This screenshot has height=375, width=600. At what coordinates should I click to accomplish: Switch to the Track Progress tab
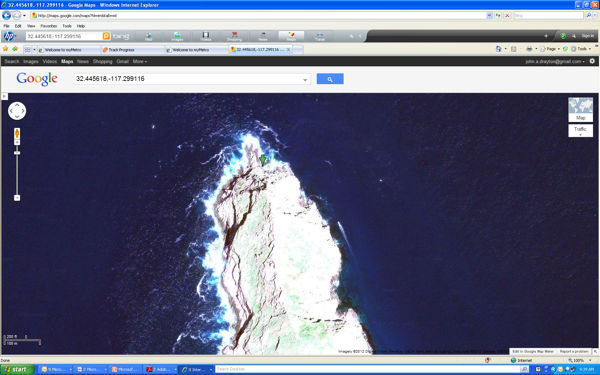click(x=132, y=50)
